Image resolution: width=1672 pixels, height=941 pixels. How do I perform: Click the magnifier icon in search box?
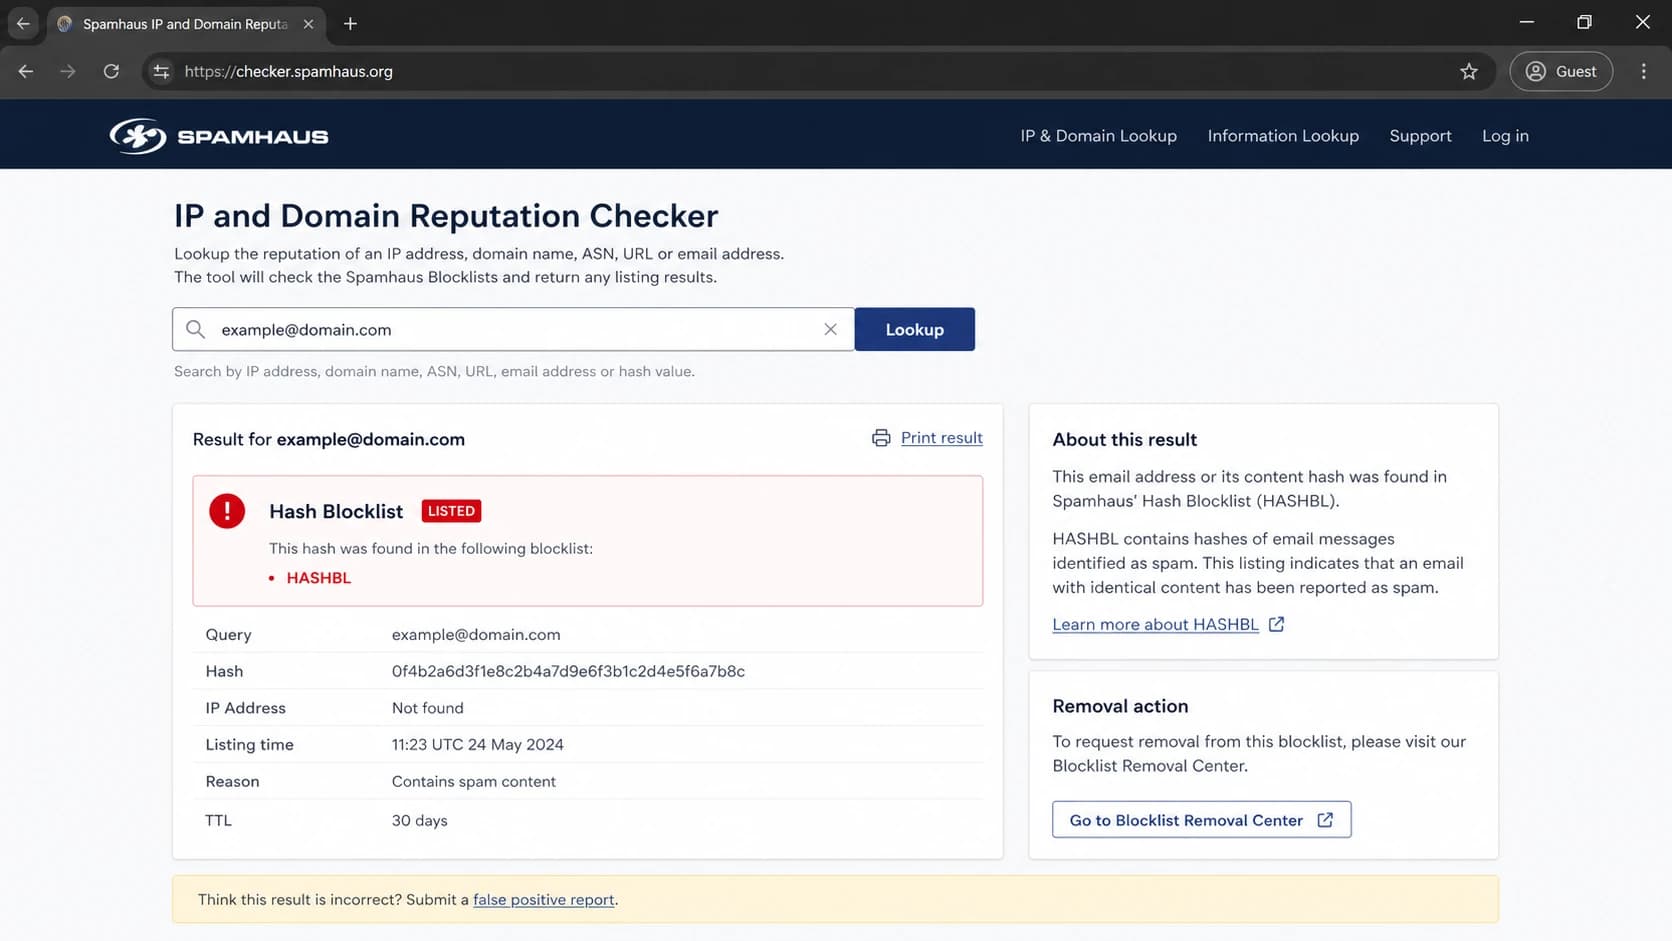tap(196, 329)
